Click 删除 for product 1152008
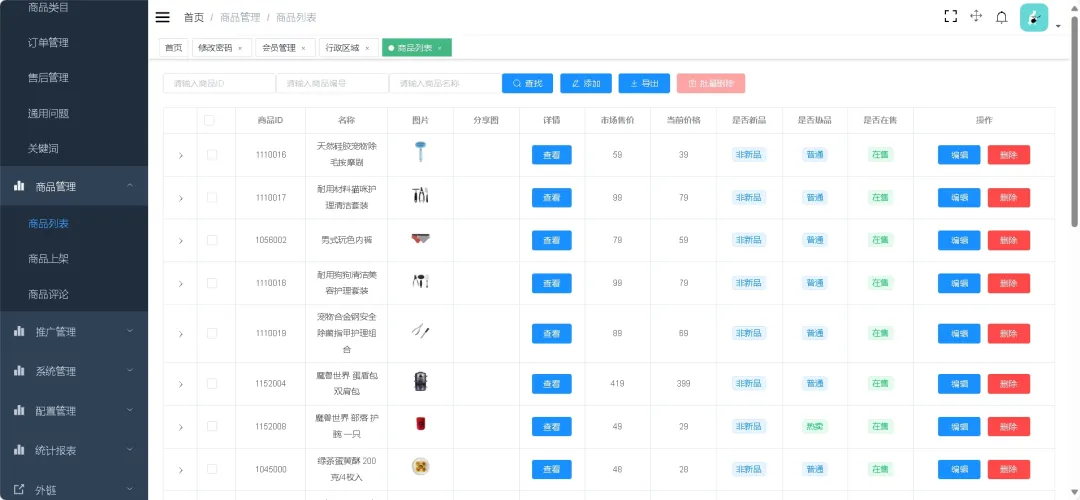 point(1008,426)
